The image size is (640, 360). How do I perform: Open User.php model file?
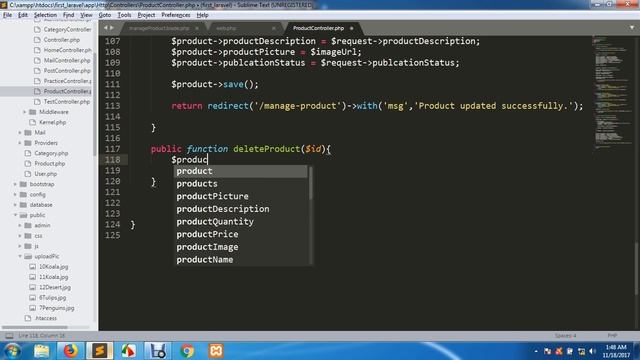click(45, 174)
